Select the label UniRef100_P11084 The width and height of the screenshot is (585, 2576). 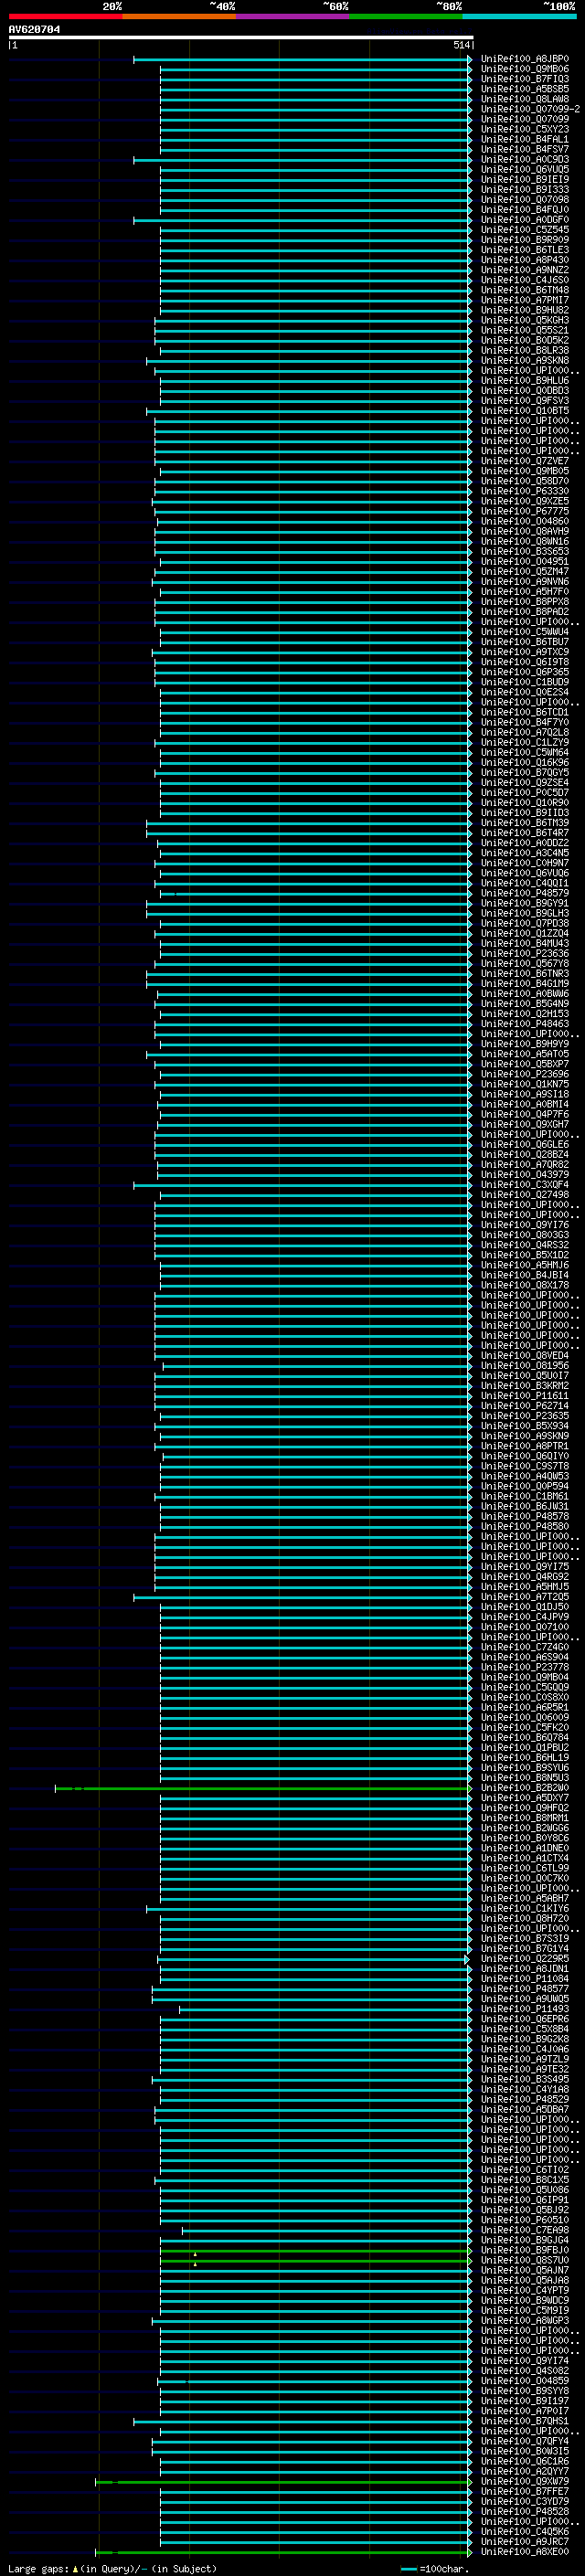[x=525, y=1979]
